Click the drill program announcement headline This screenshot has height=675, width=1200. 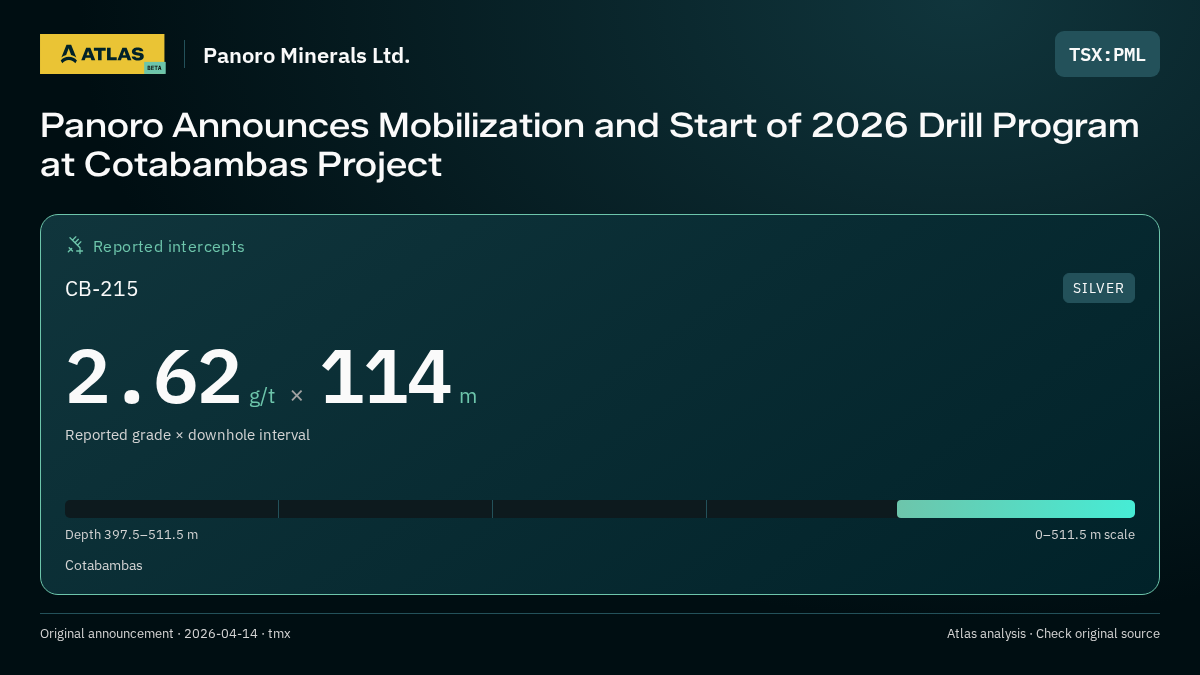(590, 144)
